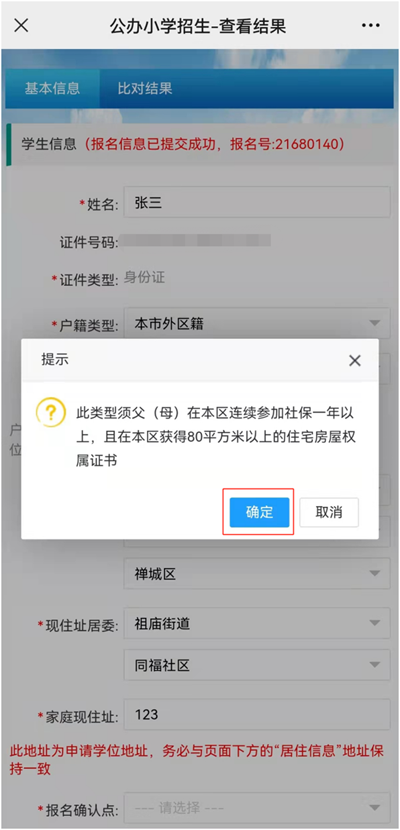Viewport: 400px width, 830px height.
Task: Switch to the 比对结果 tab
Action: click(x=145, y=88)
